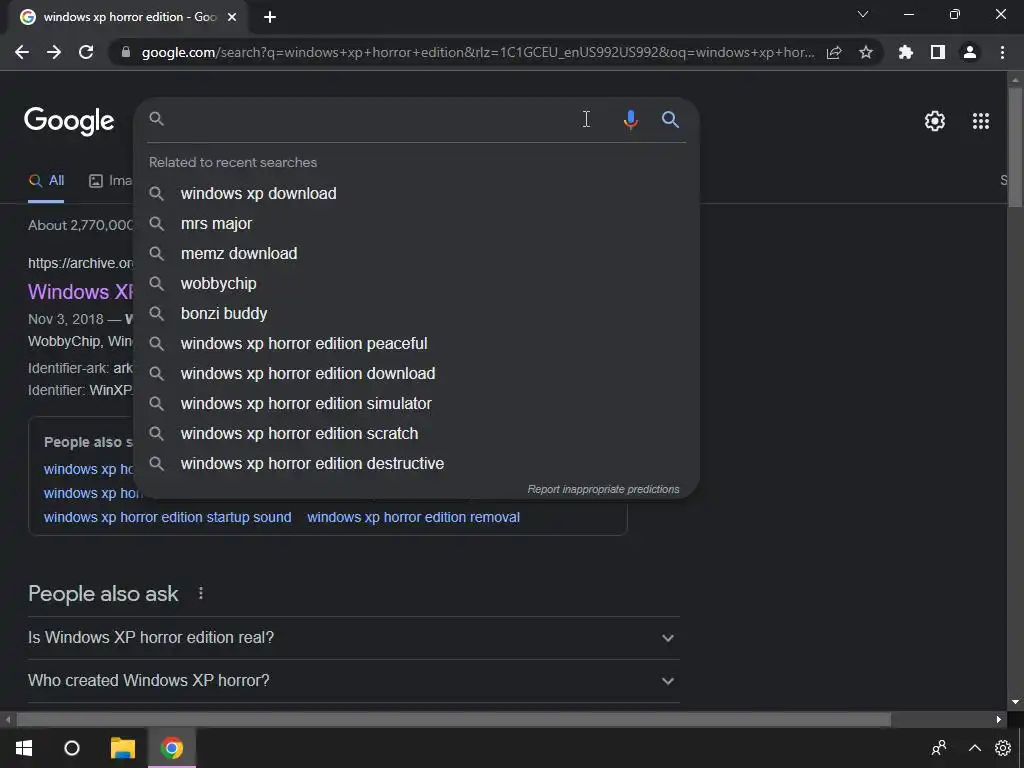Go back to the previous page
This screenshot has height=768, width=1024.
point(22,52)
